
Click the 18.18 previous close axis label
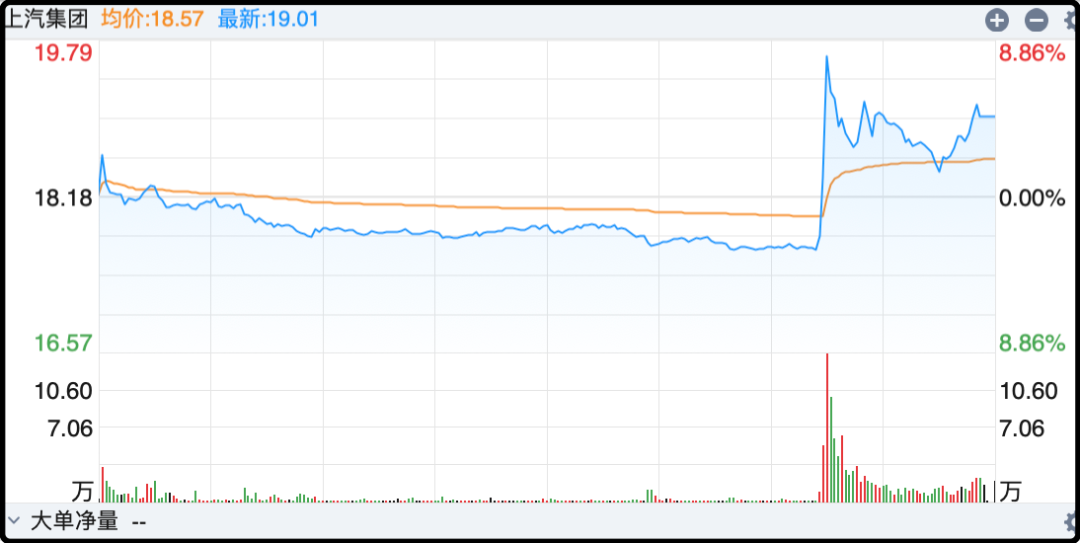pos(63,198)
